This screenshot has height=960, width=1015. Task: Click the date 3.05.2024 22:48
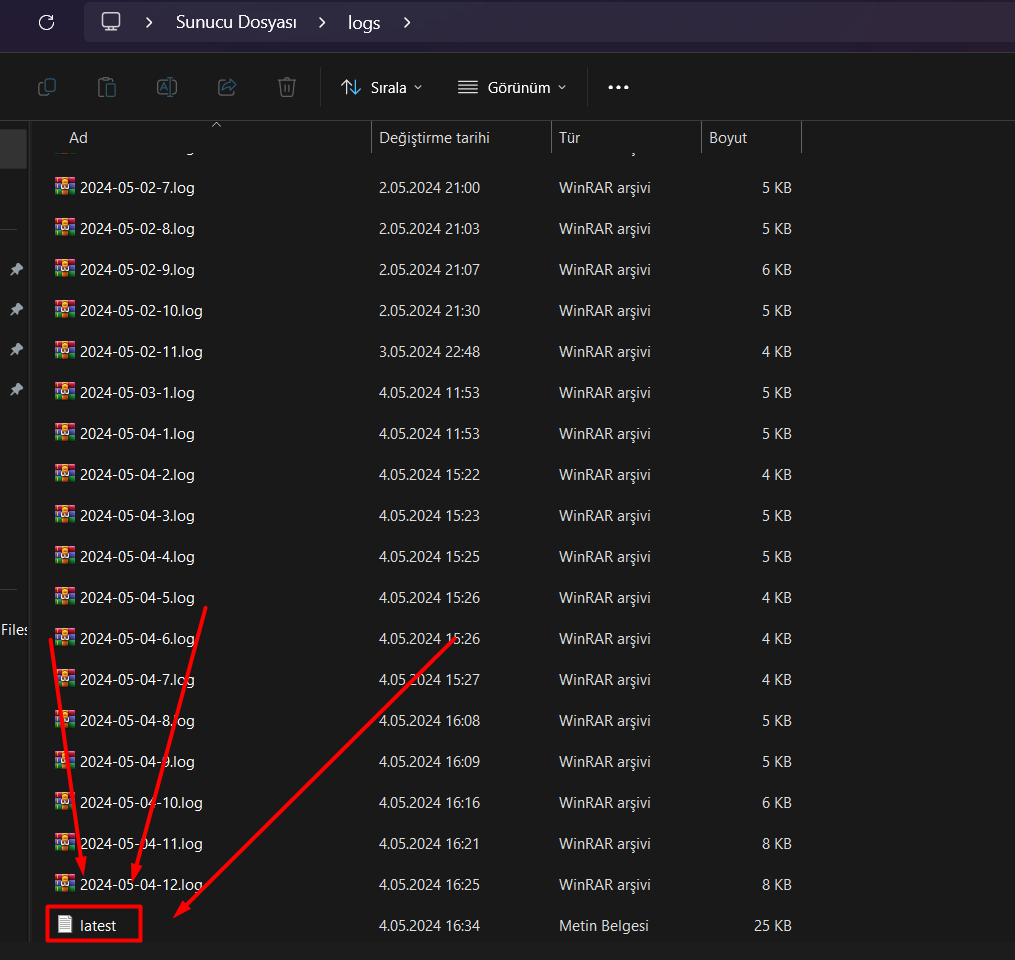429,352
